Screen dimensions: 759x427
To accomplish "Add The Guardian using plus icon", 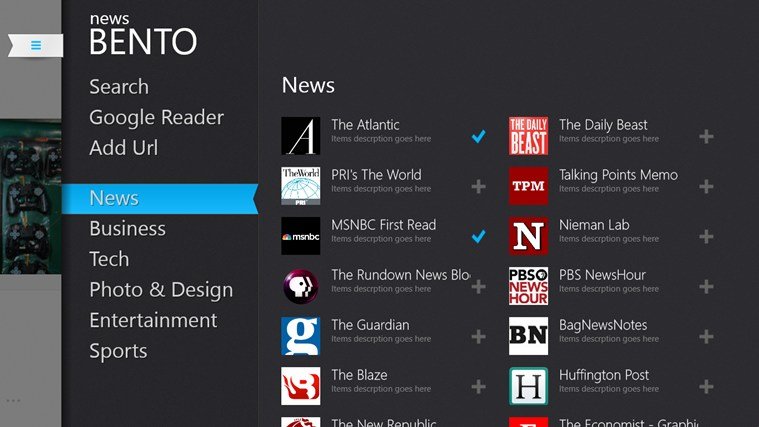I will (478, 336).
